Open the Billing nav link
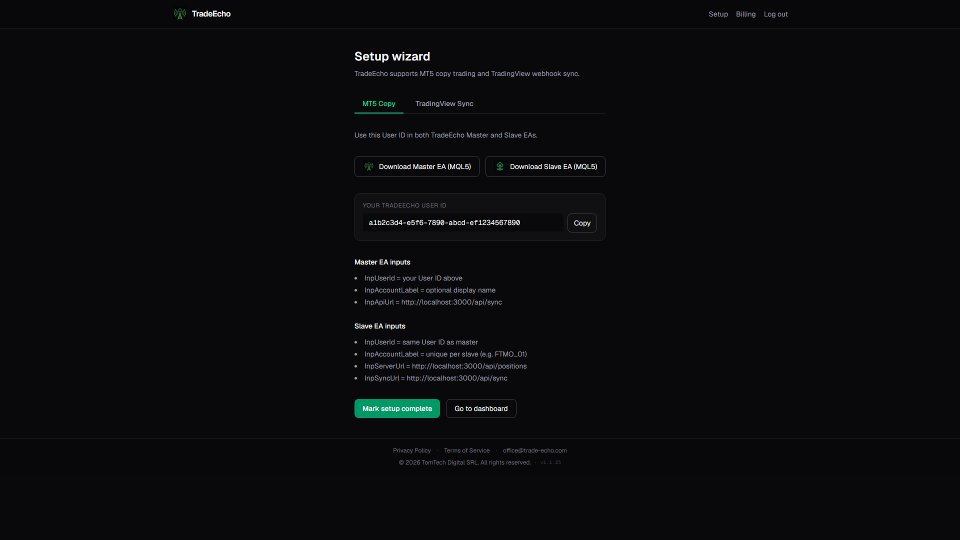 click(746, 14)
